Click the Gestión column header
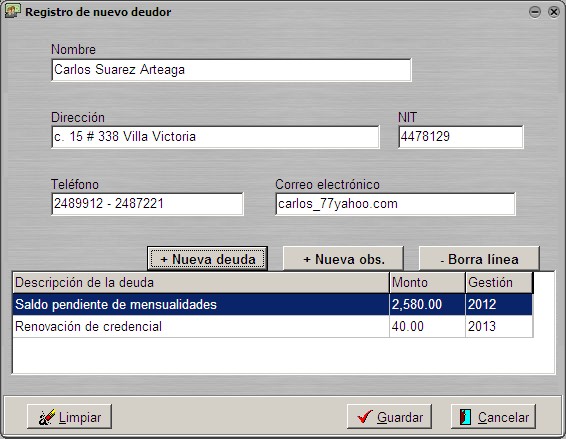This screenshot has height=439, width=566. pyautogui.click(x=499, y=282)
